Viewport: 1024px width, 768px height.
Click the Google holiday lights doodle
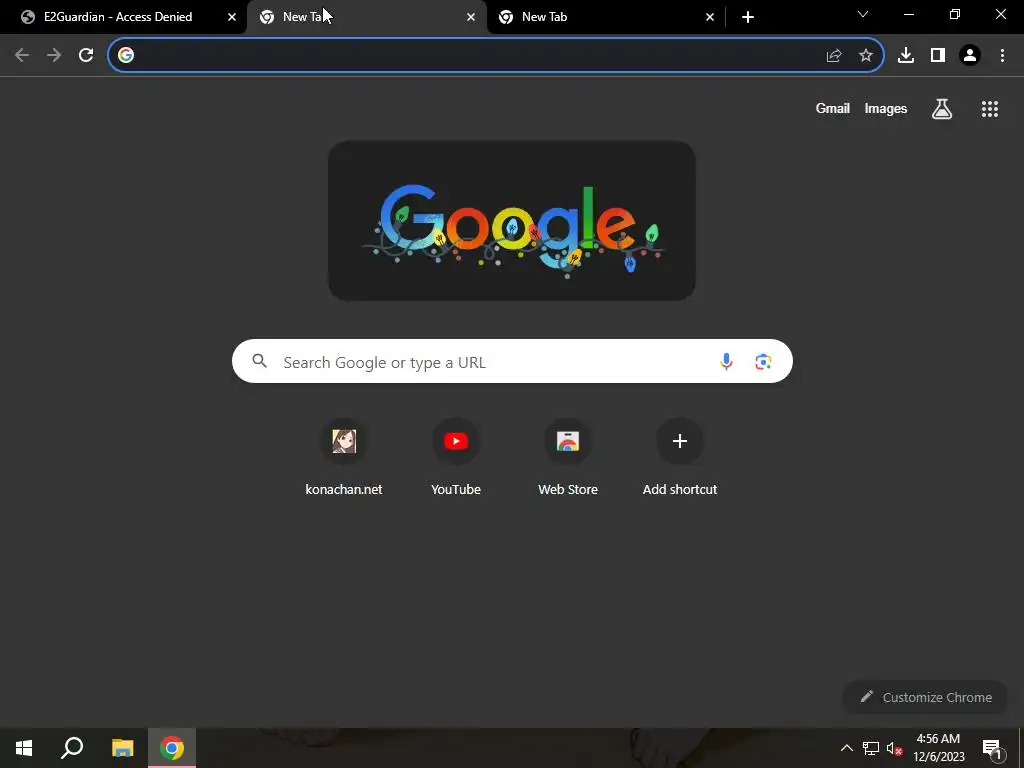click(512, 221)
